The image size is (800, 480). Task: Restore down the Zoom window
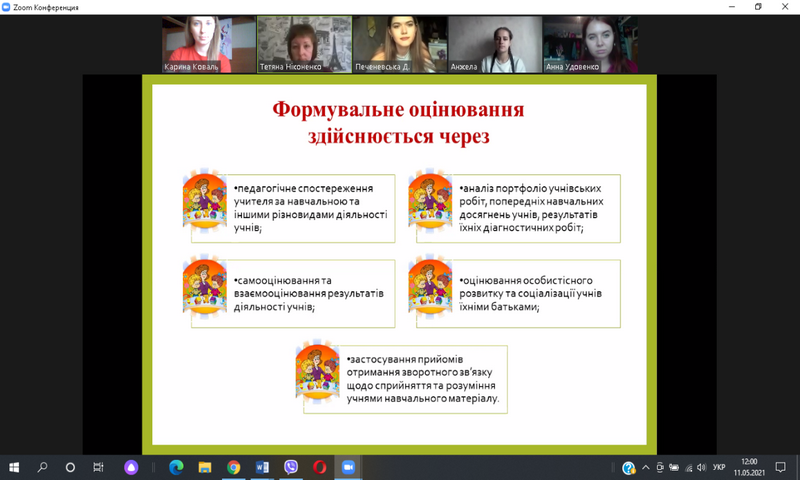coord(758,7)
